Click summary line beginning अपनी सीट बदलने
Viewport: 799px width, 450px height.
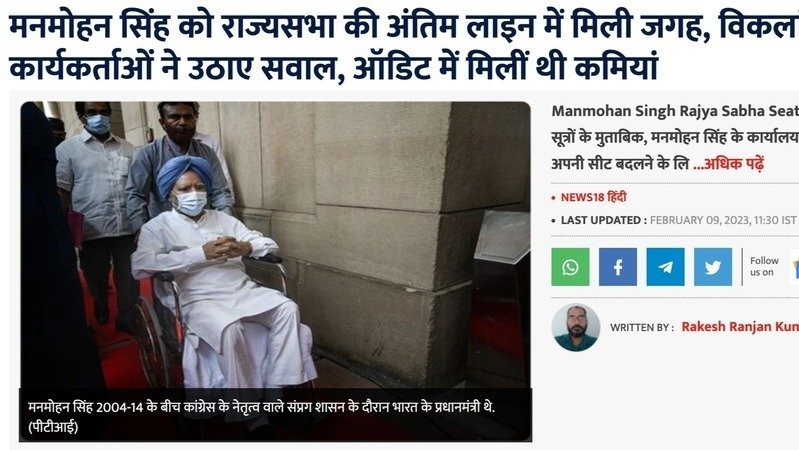(620, 164)
